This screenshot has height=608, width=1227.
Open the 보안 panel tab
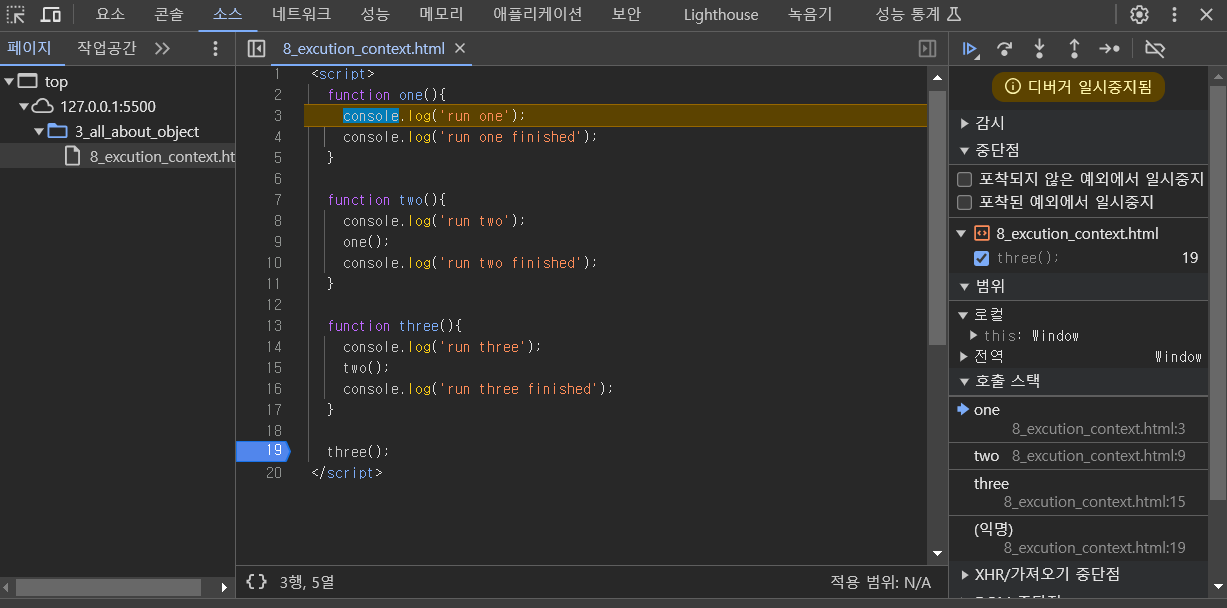[626, 15]
